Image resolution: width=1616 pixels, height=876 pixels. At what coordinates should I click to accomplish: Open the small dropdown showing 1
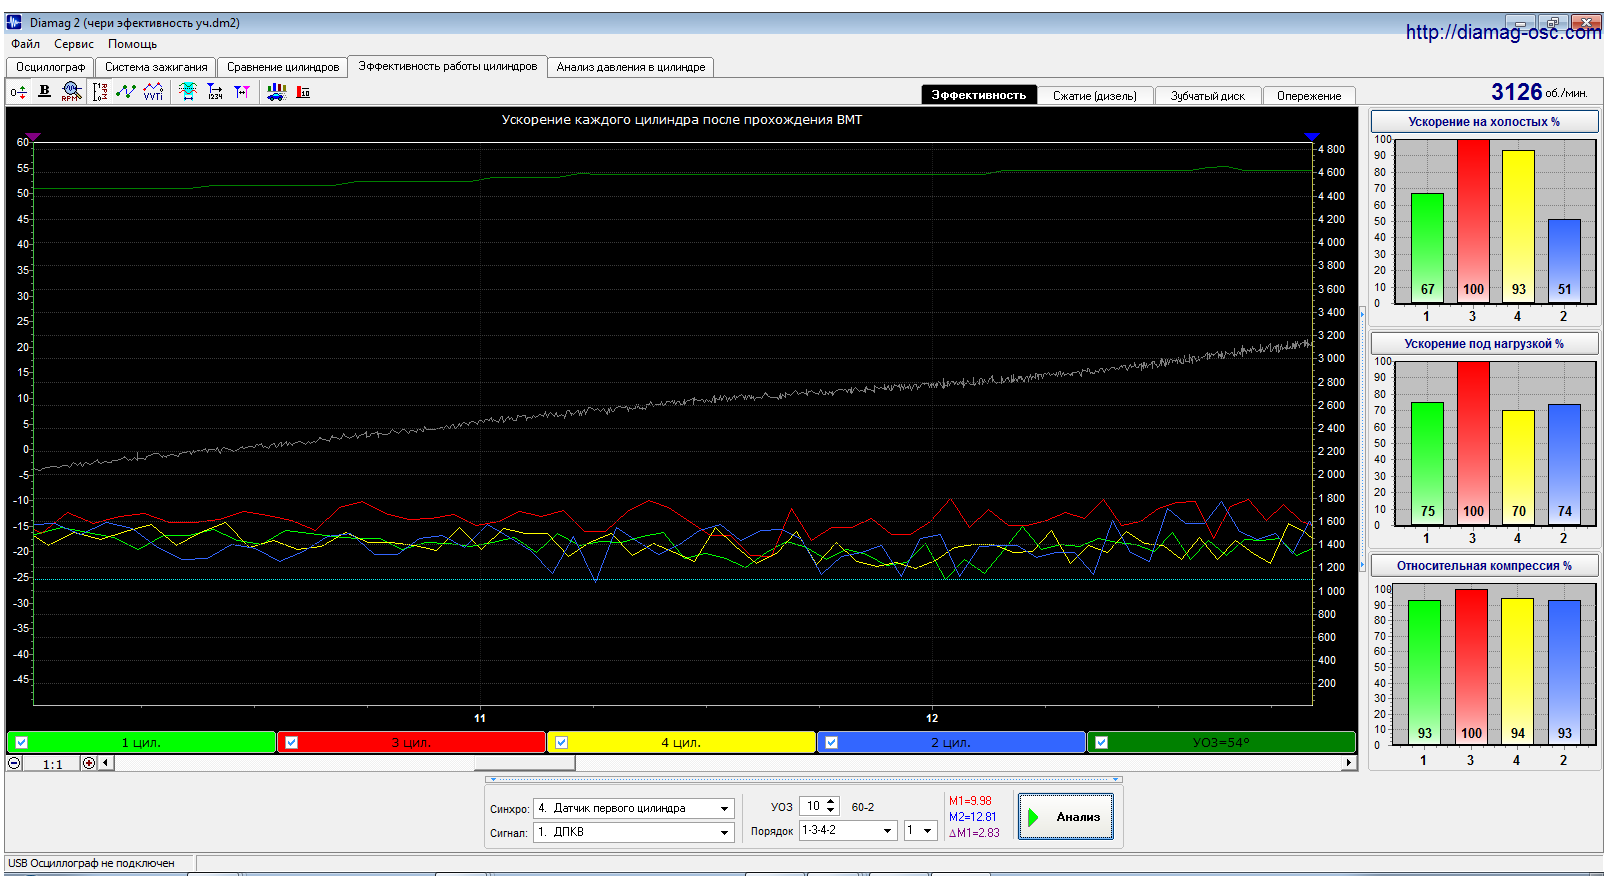pyautogui.click(x=927, y=831)
